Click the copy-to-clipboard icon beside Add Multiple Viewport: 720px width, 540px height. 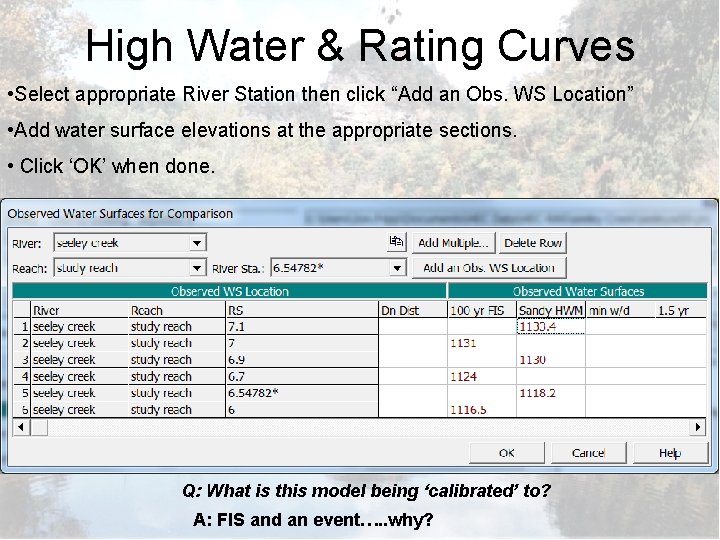pyautogui.click(x=397, y=242)
